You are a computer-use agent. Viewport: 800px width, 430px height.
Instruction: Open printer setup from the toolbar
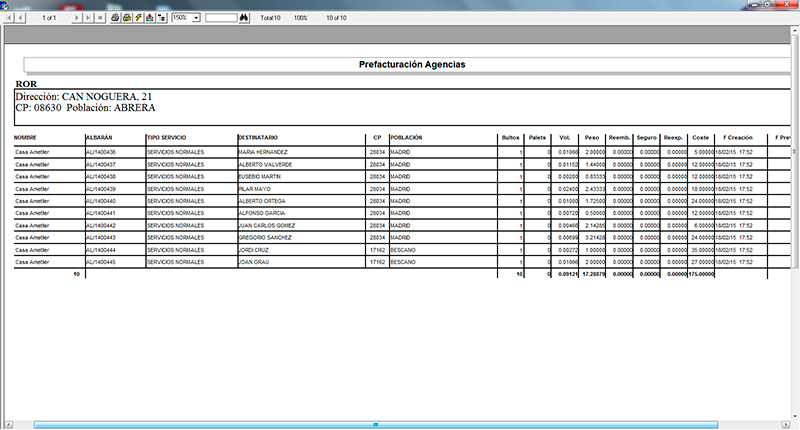(127, 18)
